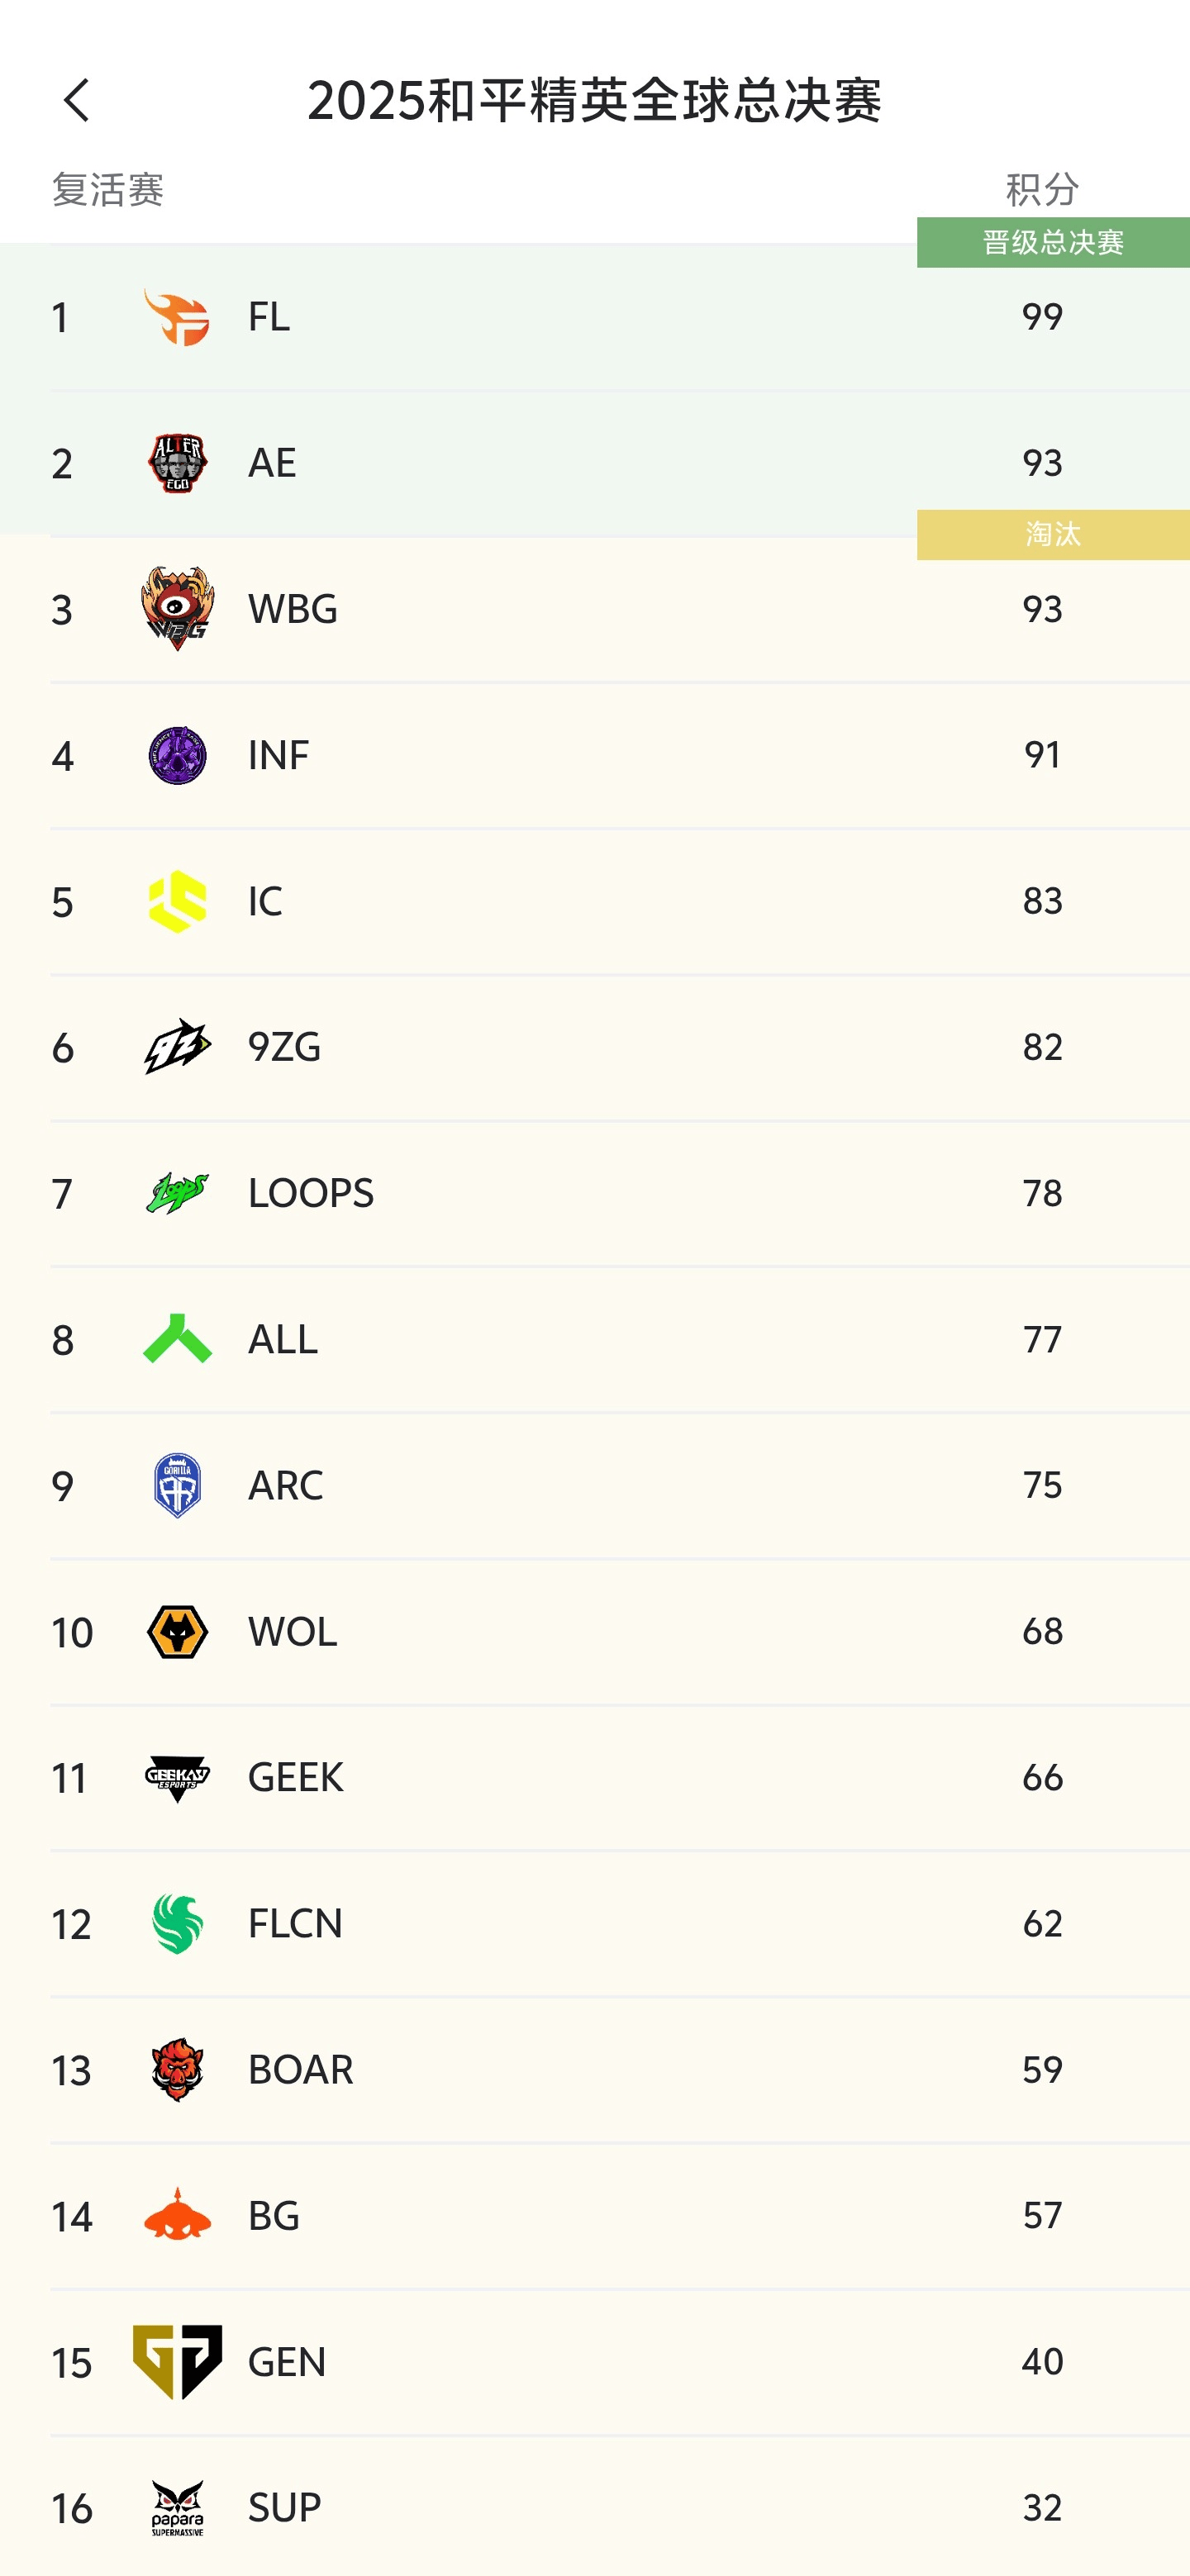The width and height of the screenshot is (1190, 2576).
Task: Tap the Wolves WOL team logo
Action: (x=177, y=1632)
